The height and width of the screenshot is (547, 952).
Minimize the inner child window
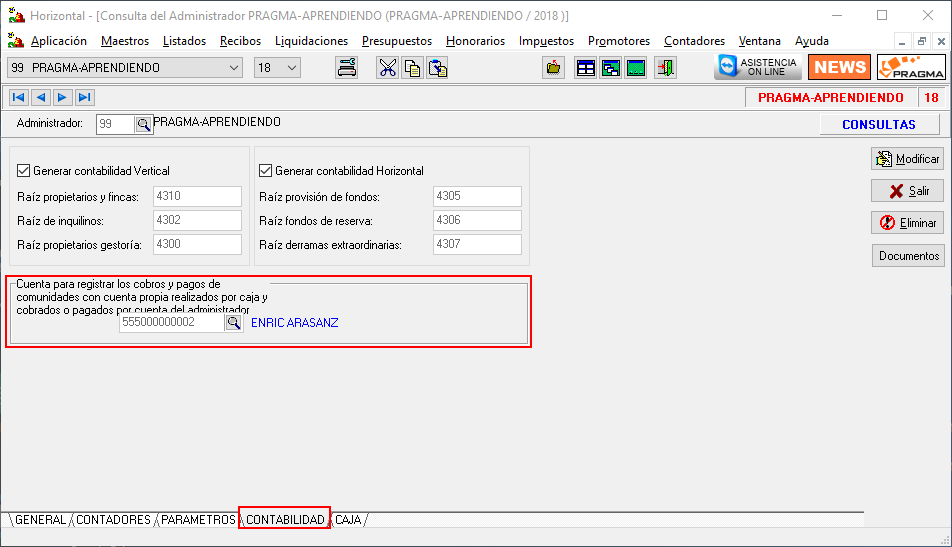click(902, 41)
